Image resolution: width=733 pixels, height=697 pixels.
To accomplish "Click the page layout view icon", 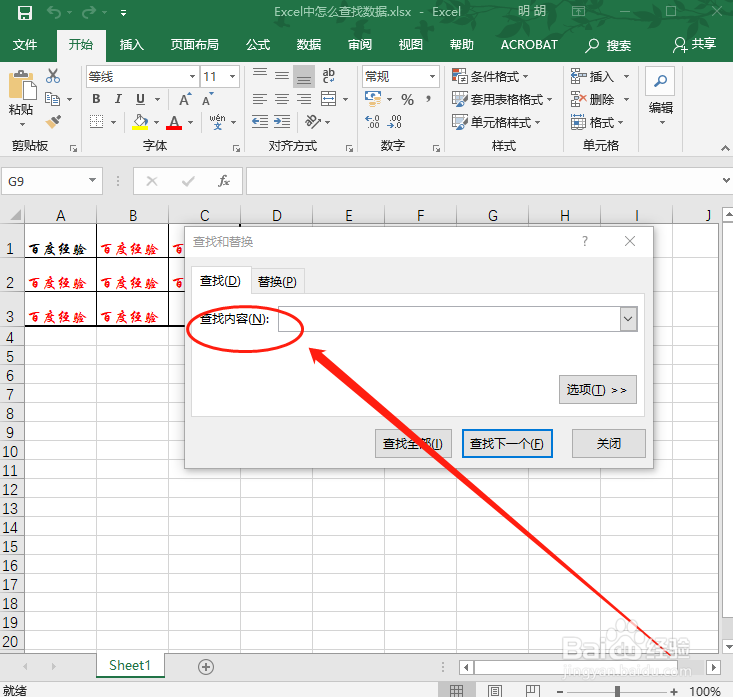I will point(495,690).
